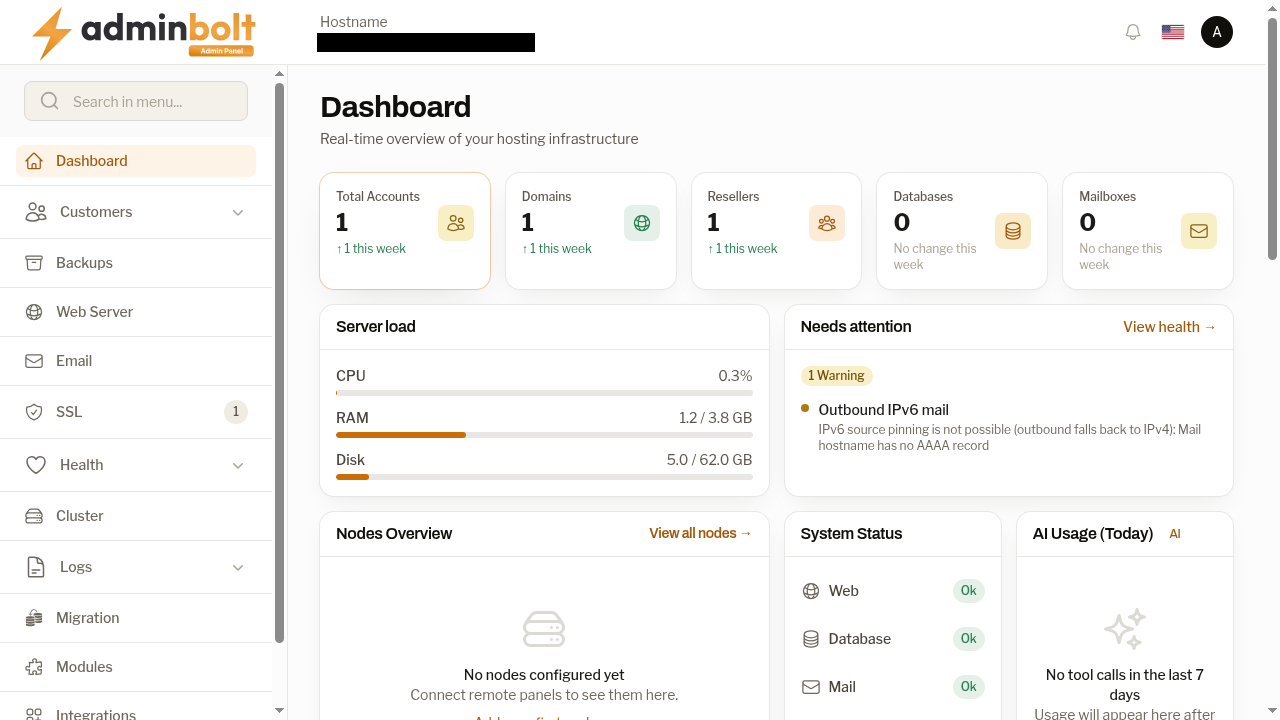1280x720 pixels.
Task: Click the Modules puzzle icon in sidebar
Action: (x=34, y=667)
